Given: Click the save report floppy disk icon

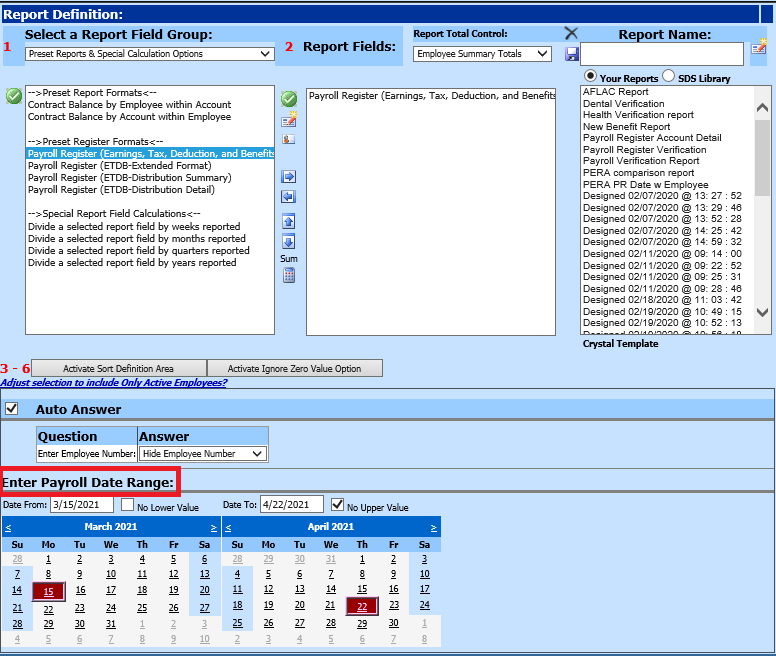Looking at the screenshot, I should click(x=571, y=54).
